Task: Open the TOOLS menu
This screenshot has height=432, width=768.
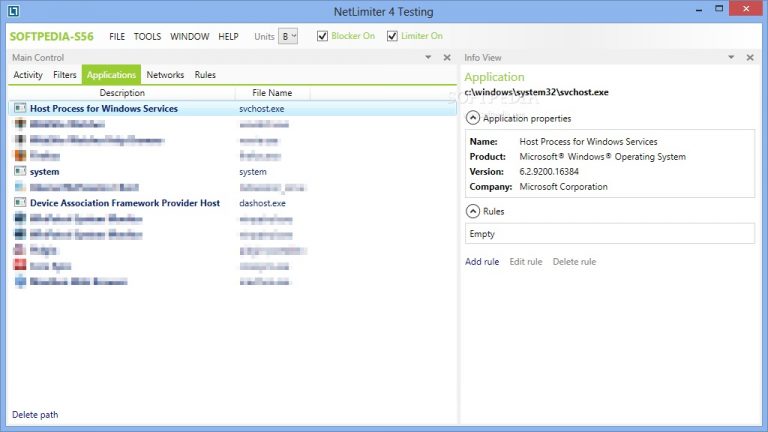Action: (147, 36)
